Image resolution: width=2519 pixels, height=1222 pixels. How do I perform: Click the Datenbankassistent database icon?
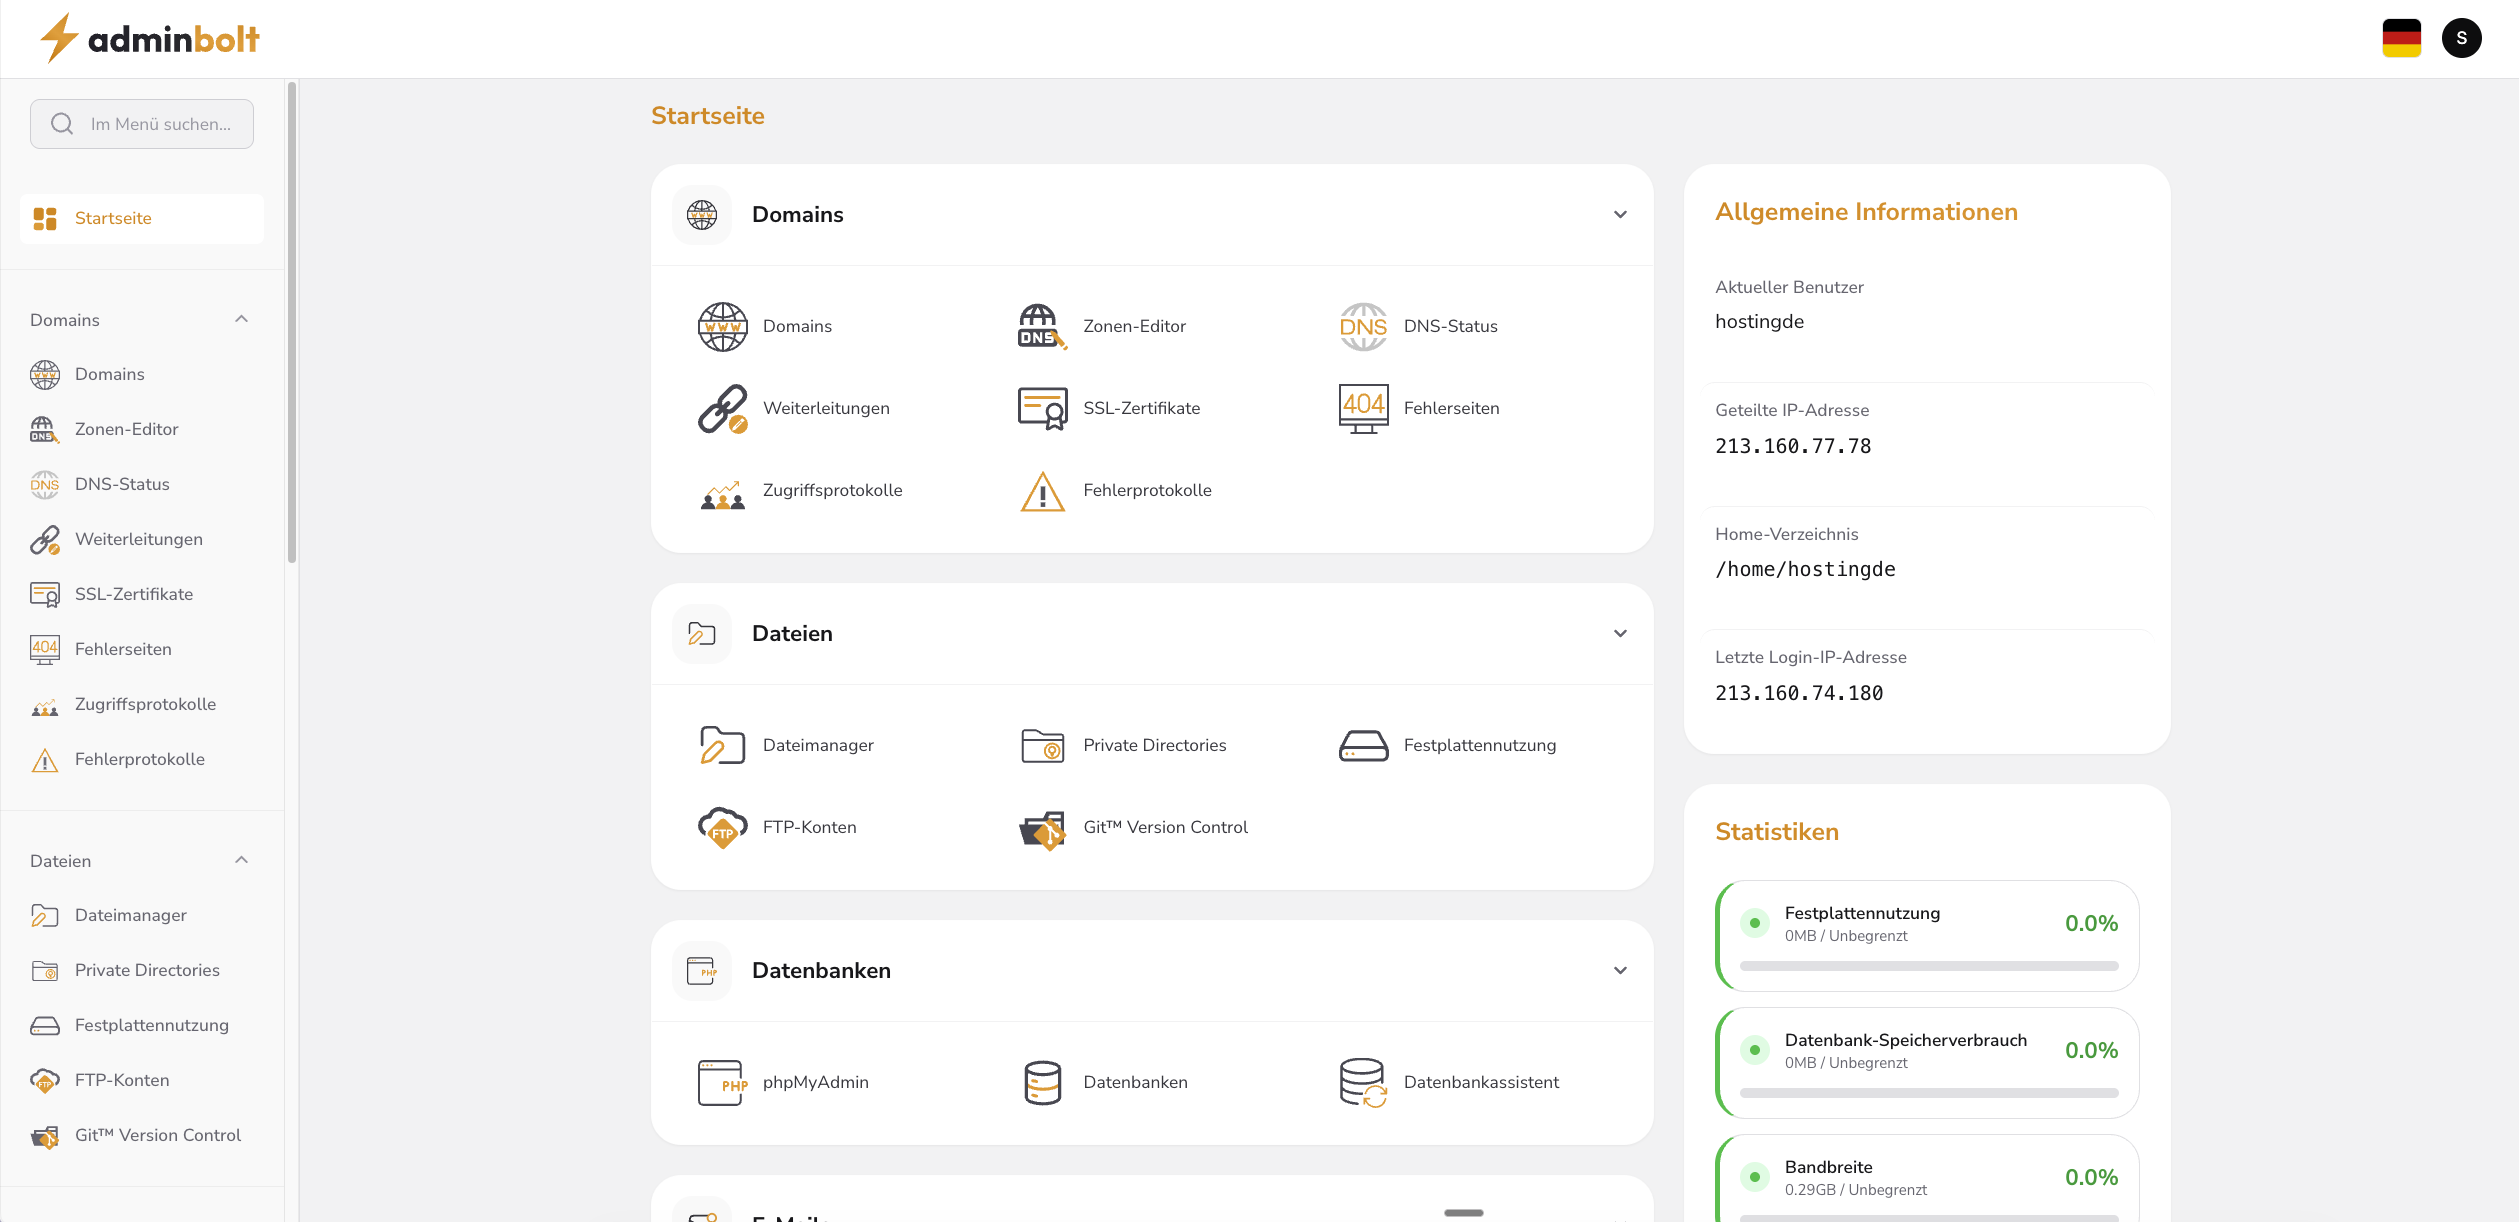[1363, 1082]
